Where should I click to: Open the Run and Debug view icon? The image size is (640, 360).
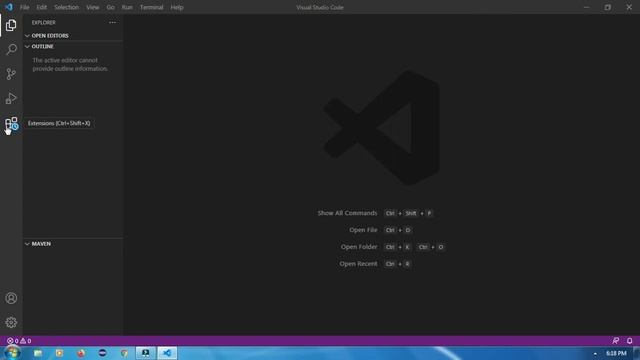click(x=11, y=98)
